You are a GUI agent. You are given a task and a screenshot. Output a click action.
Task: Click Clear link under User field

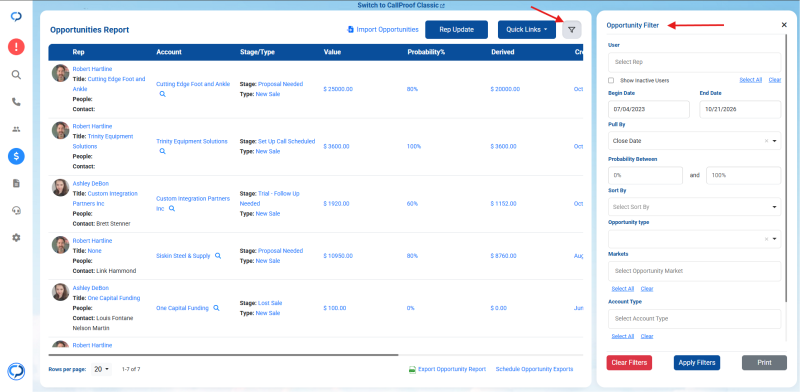(774, 80)
